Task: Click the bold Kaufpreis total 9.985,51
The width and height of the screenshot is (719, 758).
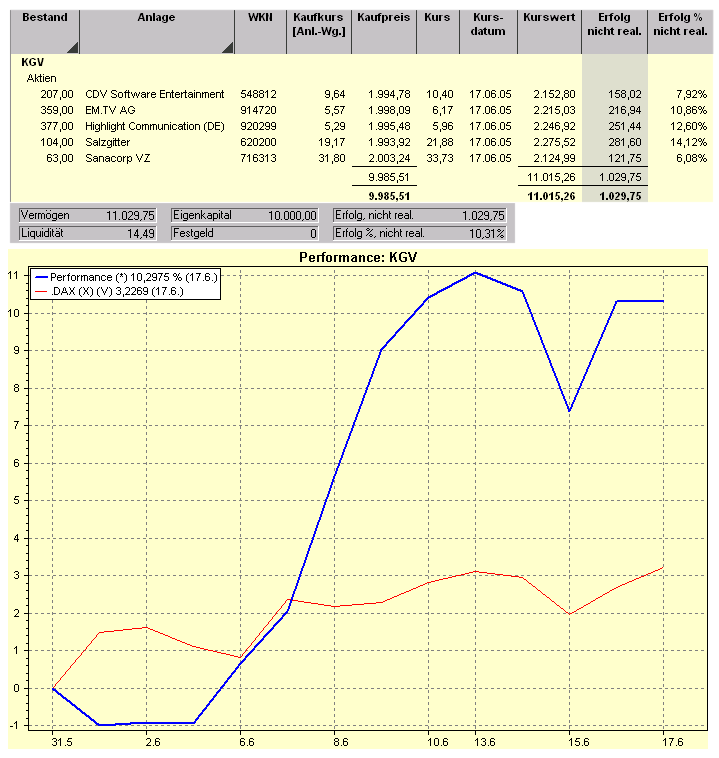Action: click(x=389, y=196)
